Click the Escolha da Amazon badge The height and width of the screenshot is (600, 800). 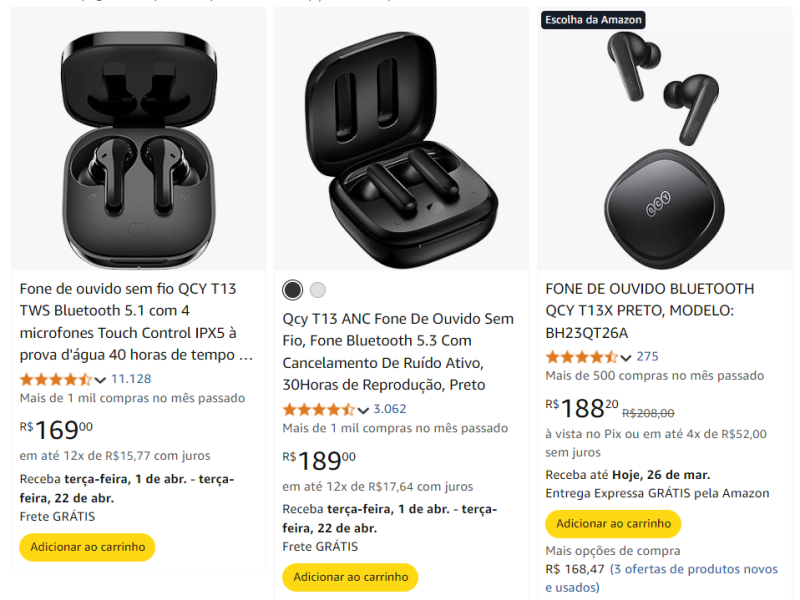pos(593,20)
